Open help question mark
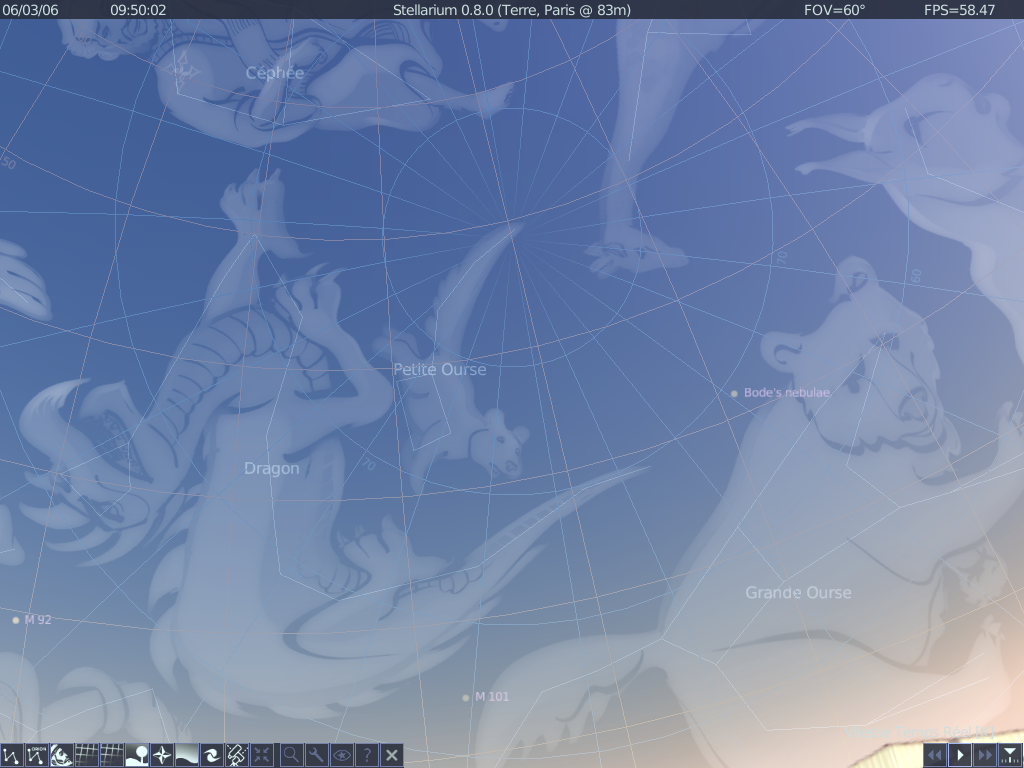The width and height of the screenshot is (1024, 768). click(x=366, y=756)
